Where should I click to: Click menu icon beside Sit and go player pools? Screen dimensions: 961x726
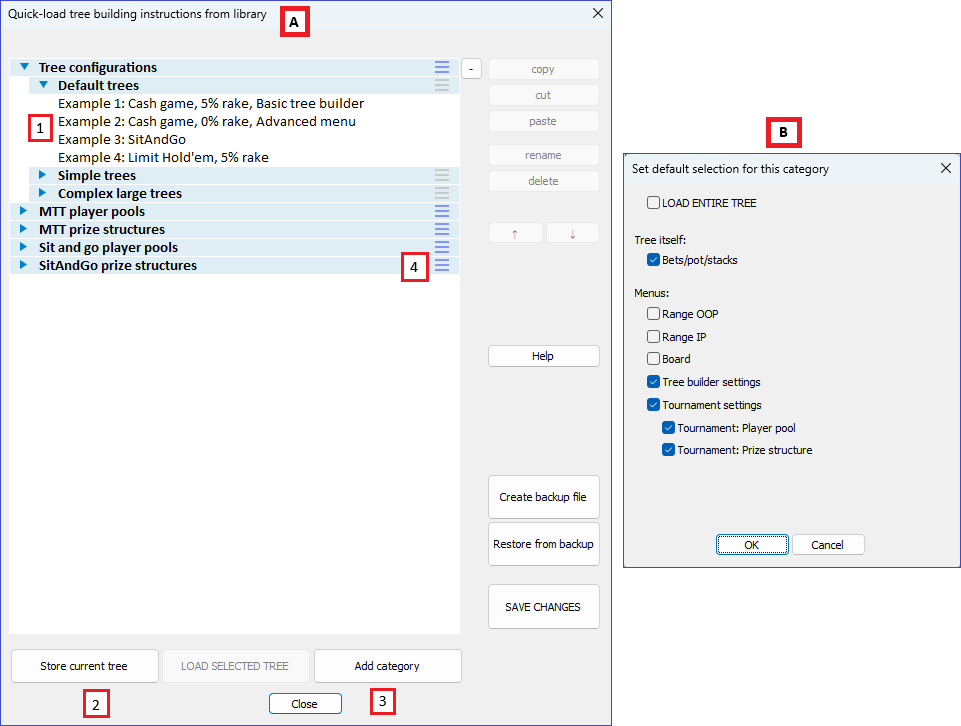point(442,247)
